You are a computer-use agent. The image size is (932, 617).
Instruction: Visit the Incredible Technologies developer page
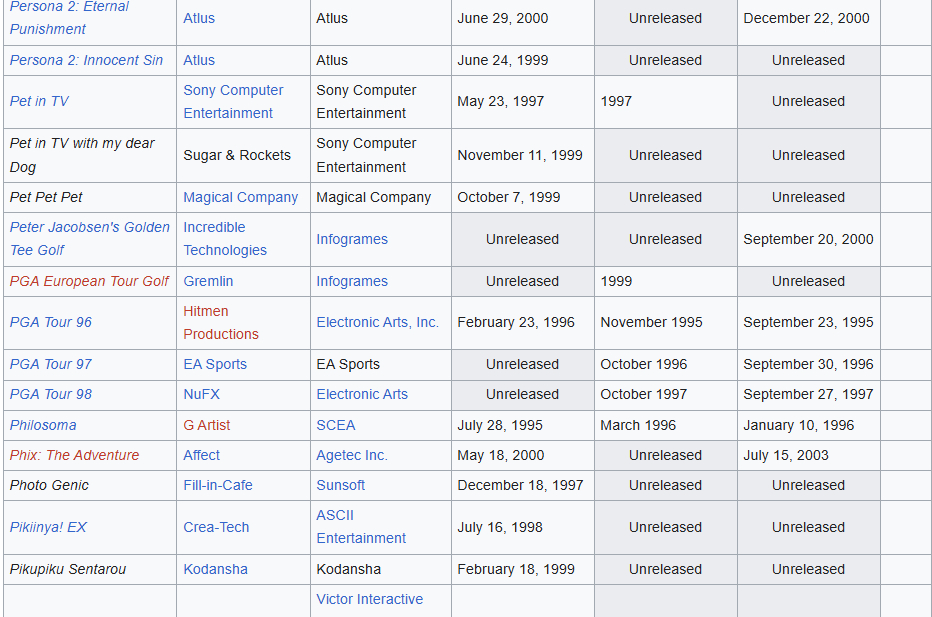(x=224, y=238)
